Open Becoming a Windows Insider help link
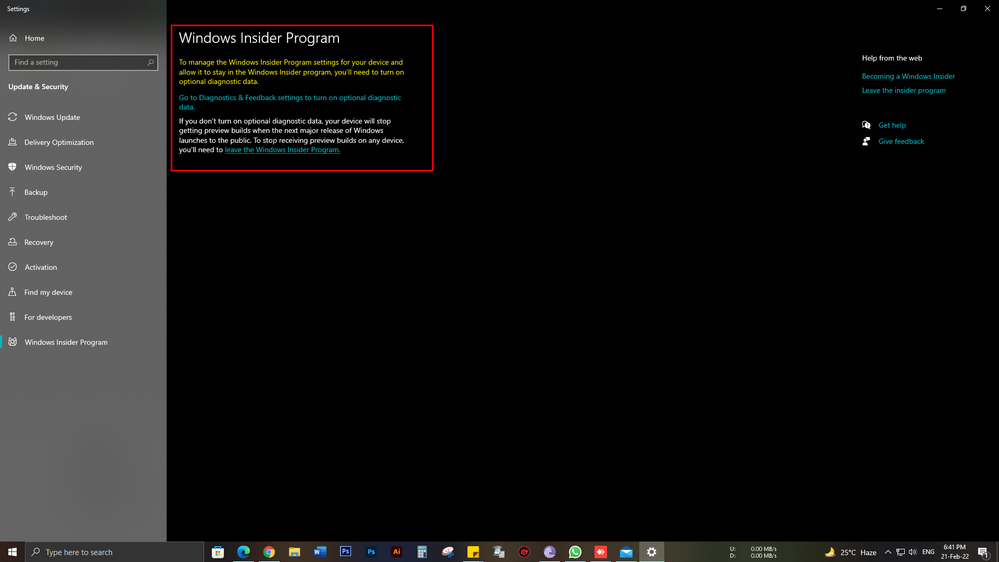The width and height of the screenshot is (999, 562). [x=908, y=76]
